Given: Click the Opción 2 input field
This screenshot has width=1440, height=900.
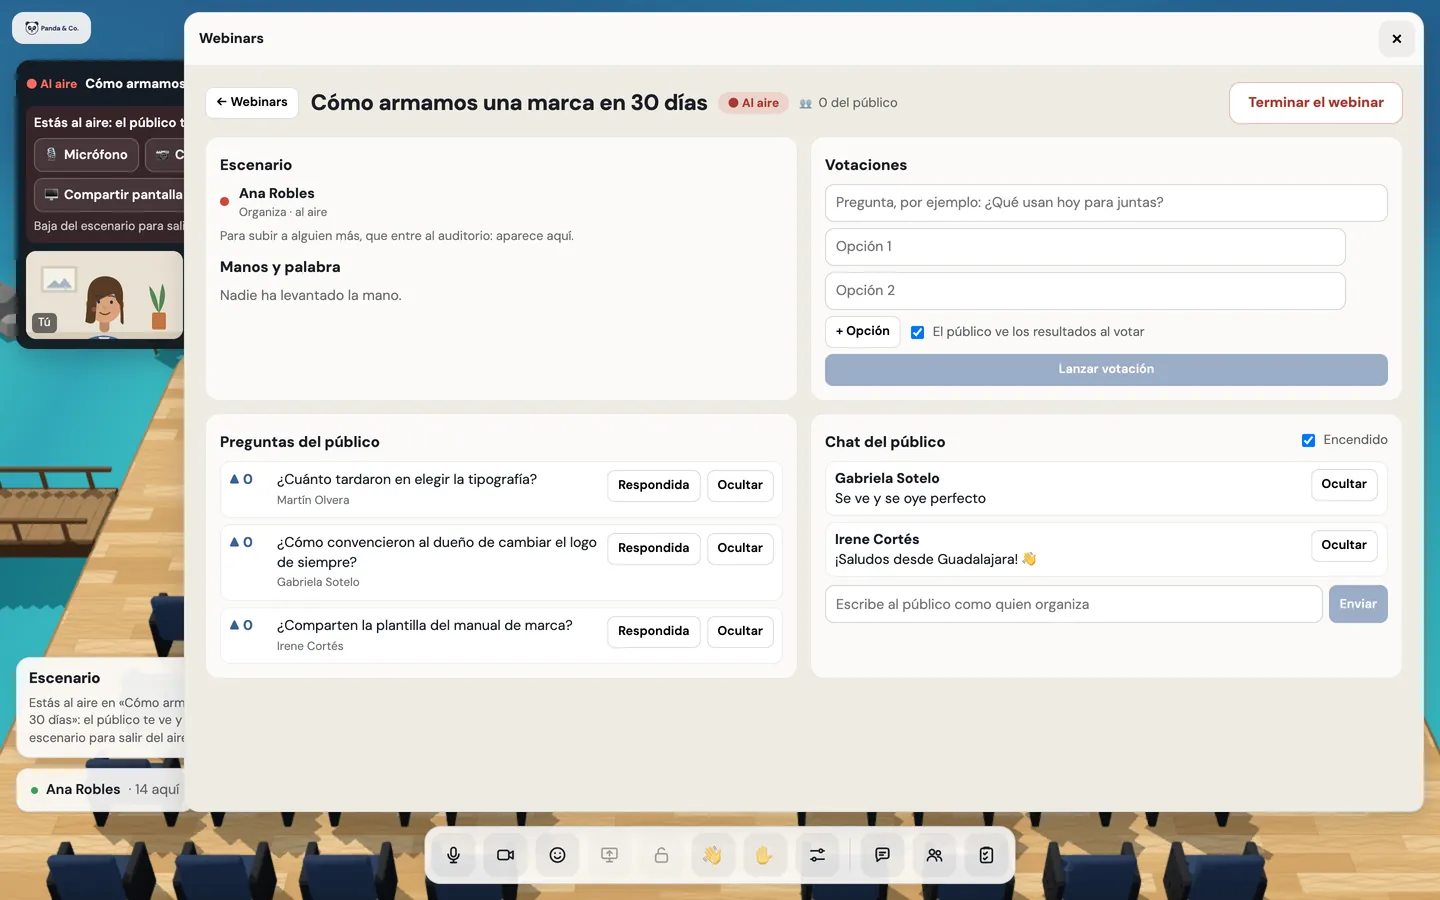Looking at the screenshot, I should click(1085, 291).
